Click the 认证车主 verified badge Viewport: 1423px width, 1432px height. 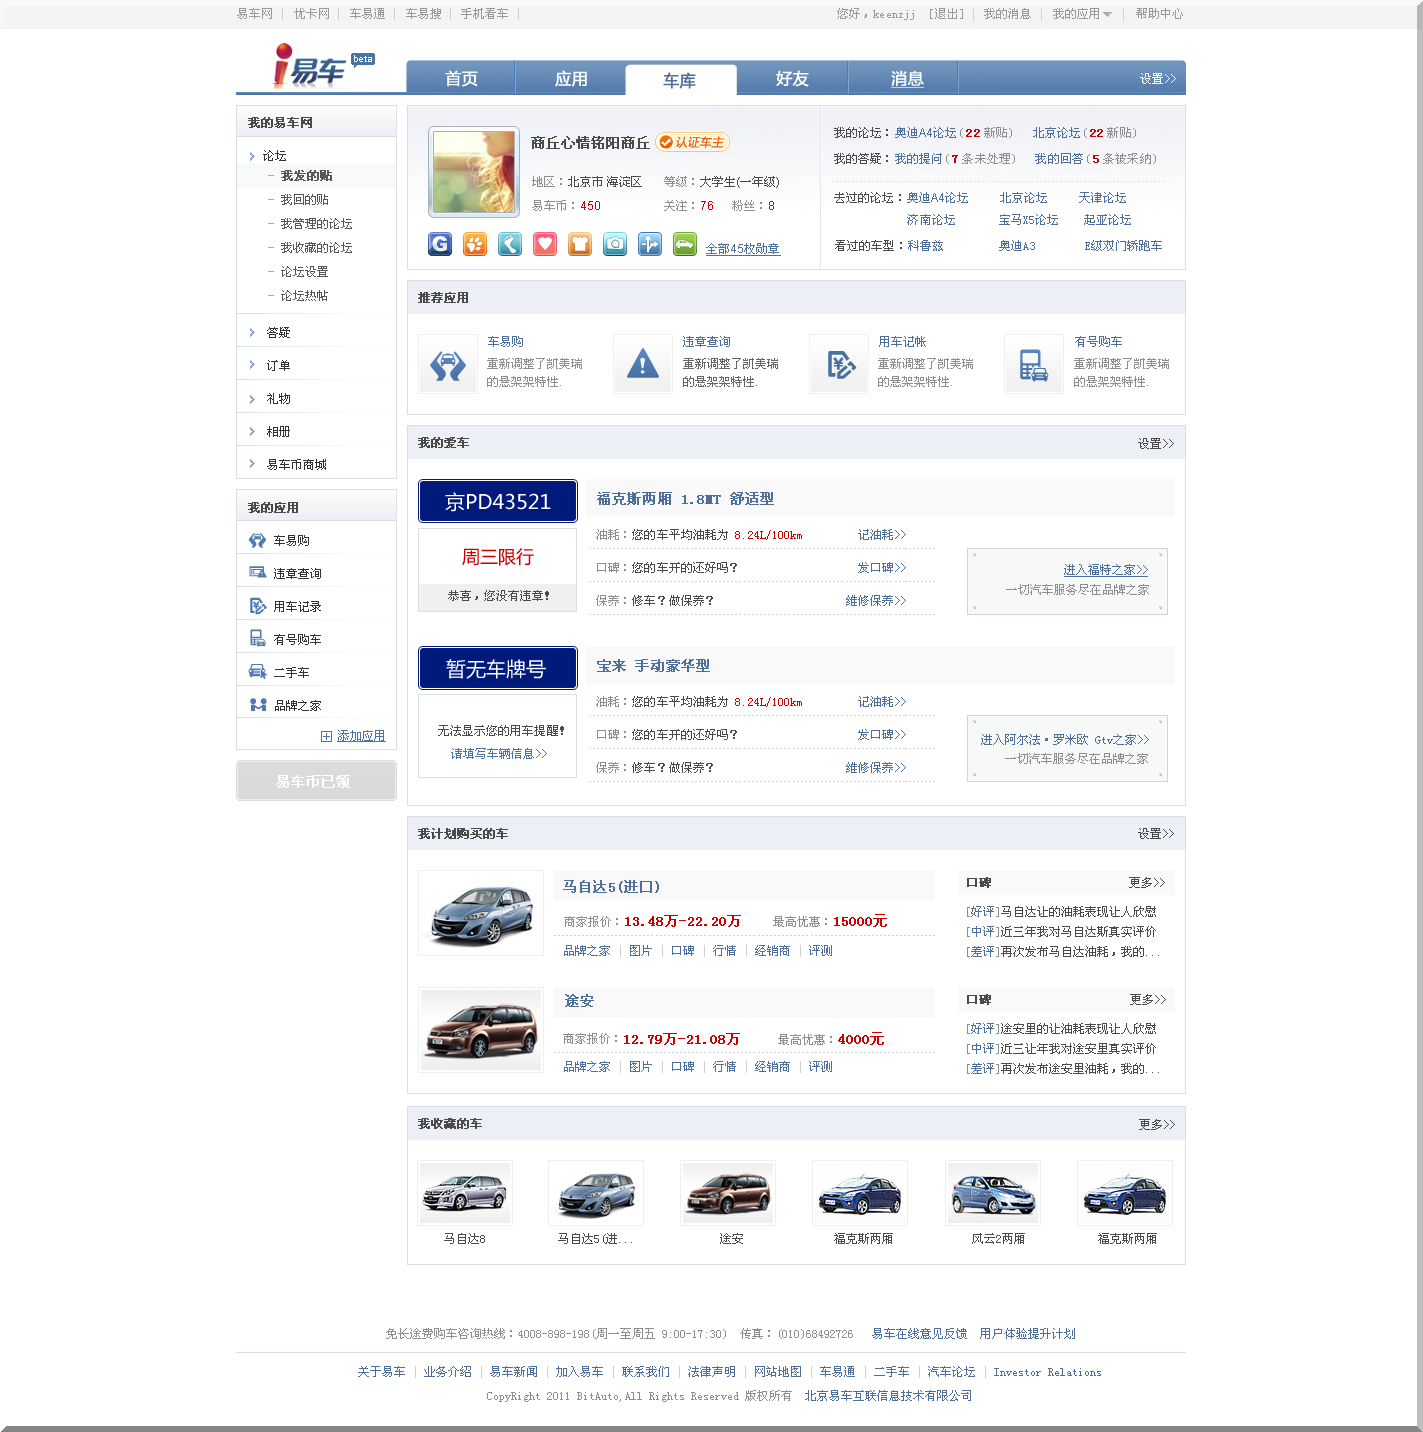pos(693,142)
